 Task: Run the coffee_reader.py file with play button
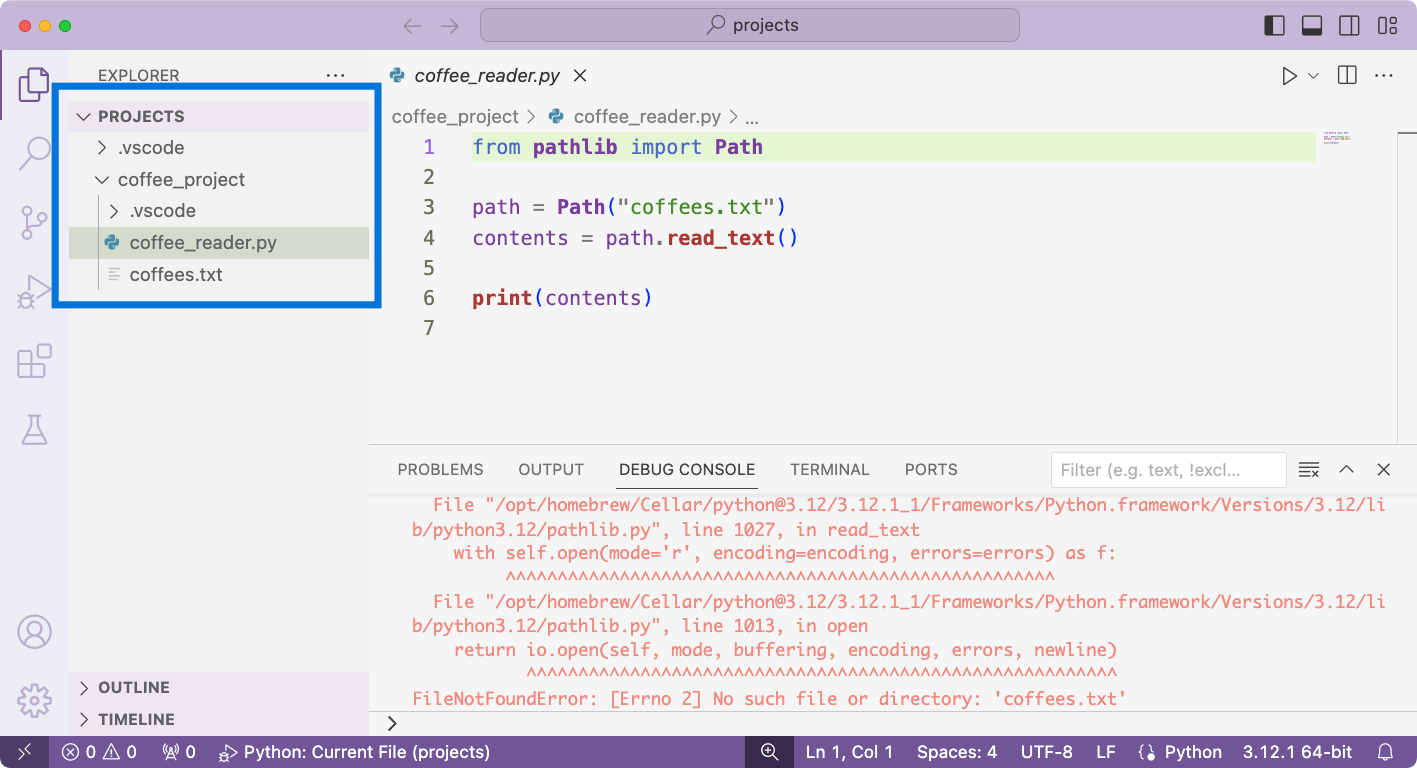(x=1289, y=75)
